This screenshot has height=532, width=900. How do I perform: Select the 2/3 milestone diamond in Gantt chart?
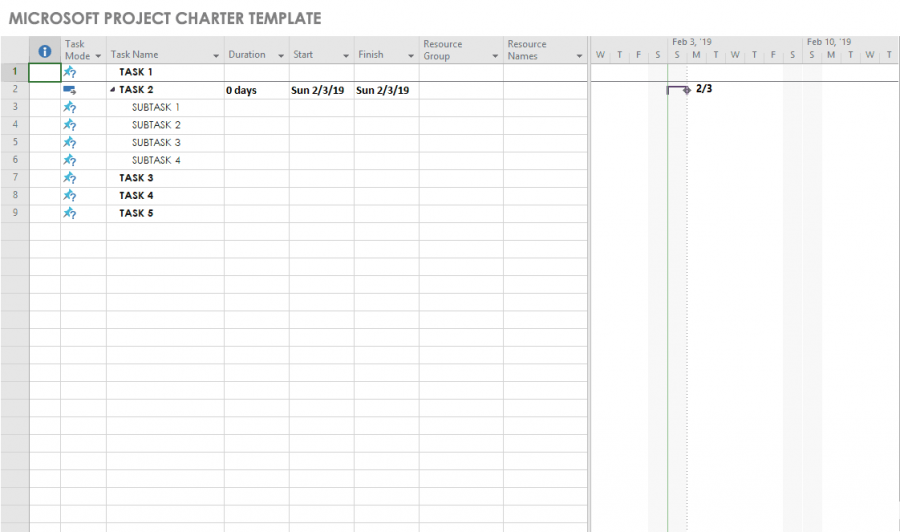[x=686, y=90]
